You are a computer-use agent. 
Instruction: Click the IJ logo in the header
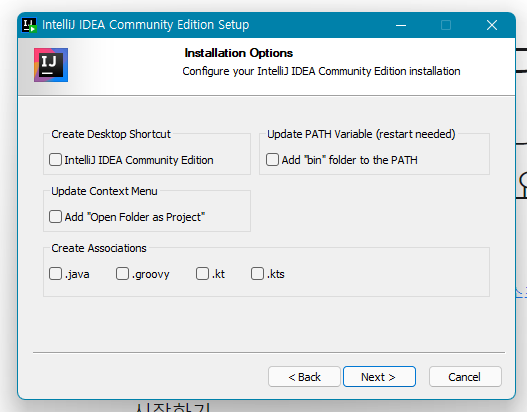(x=51, y=65)
